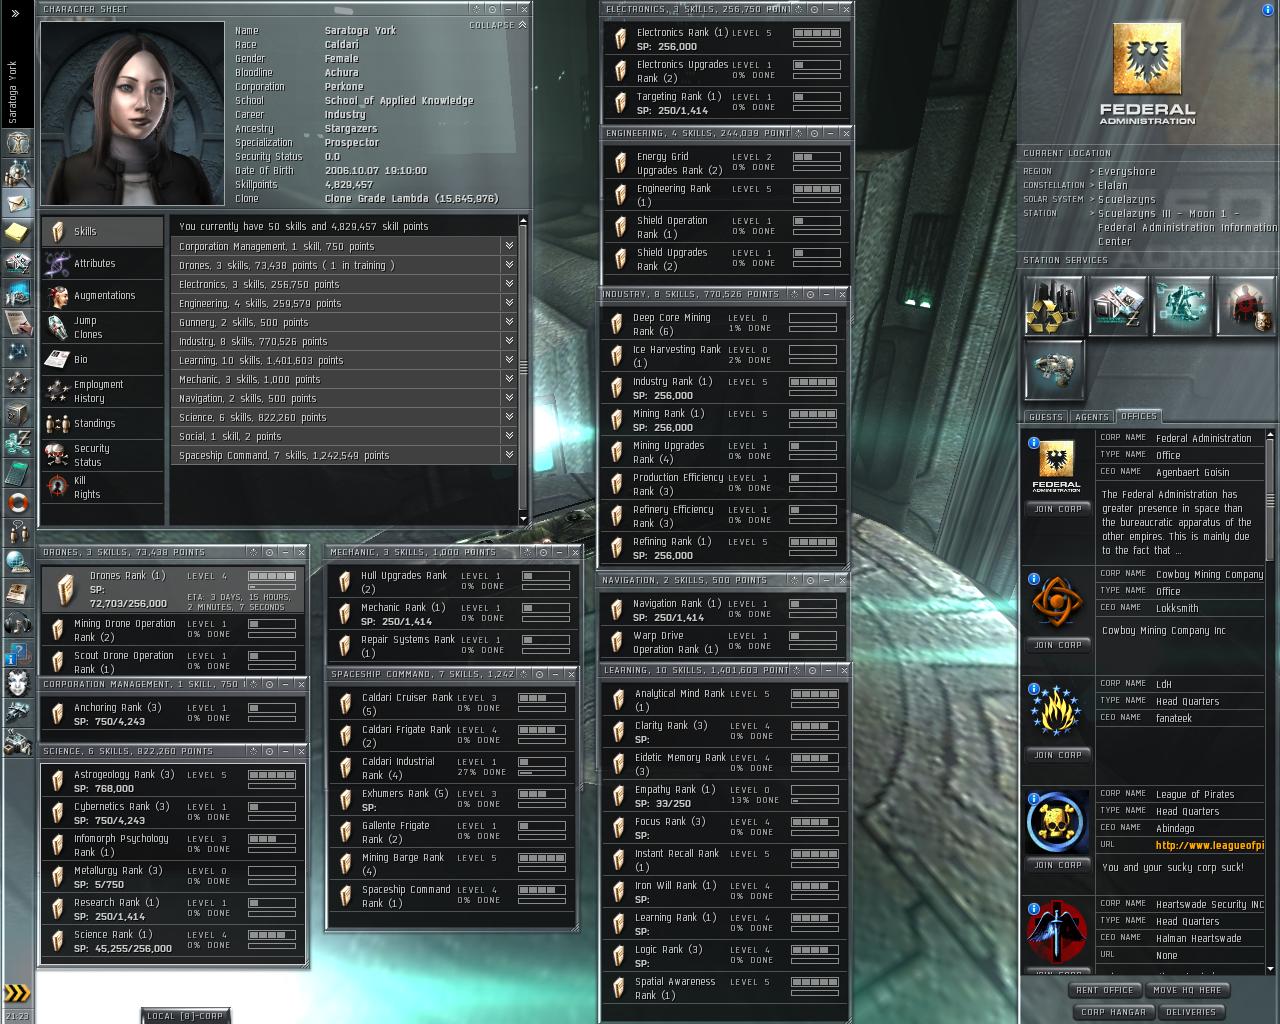Open the calculator icon in the sidebar
1280x1024 pixels.
click(17, 471)
